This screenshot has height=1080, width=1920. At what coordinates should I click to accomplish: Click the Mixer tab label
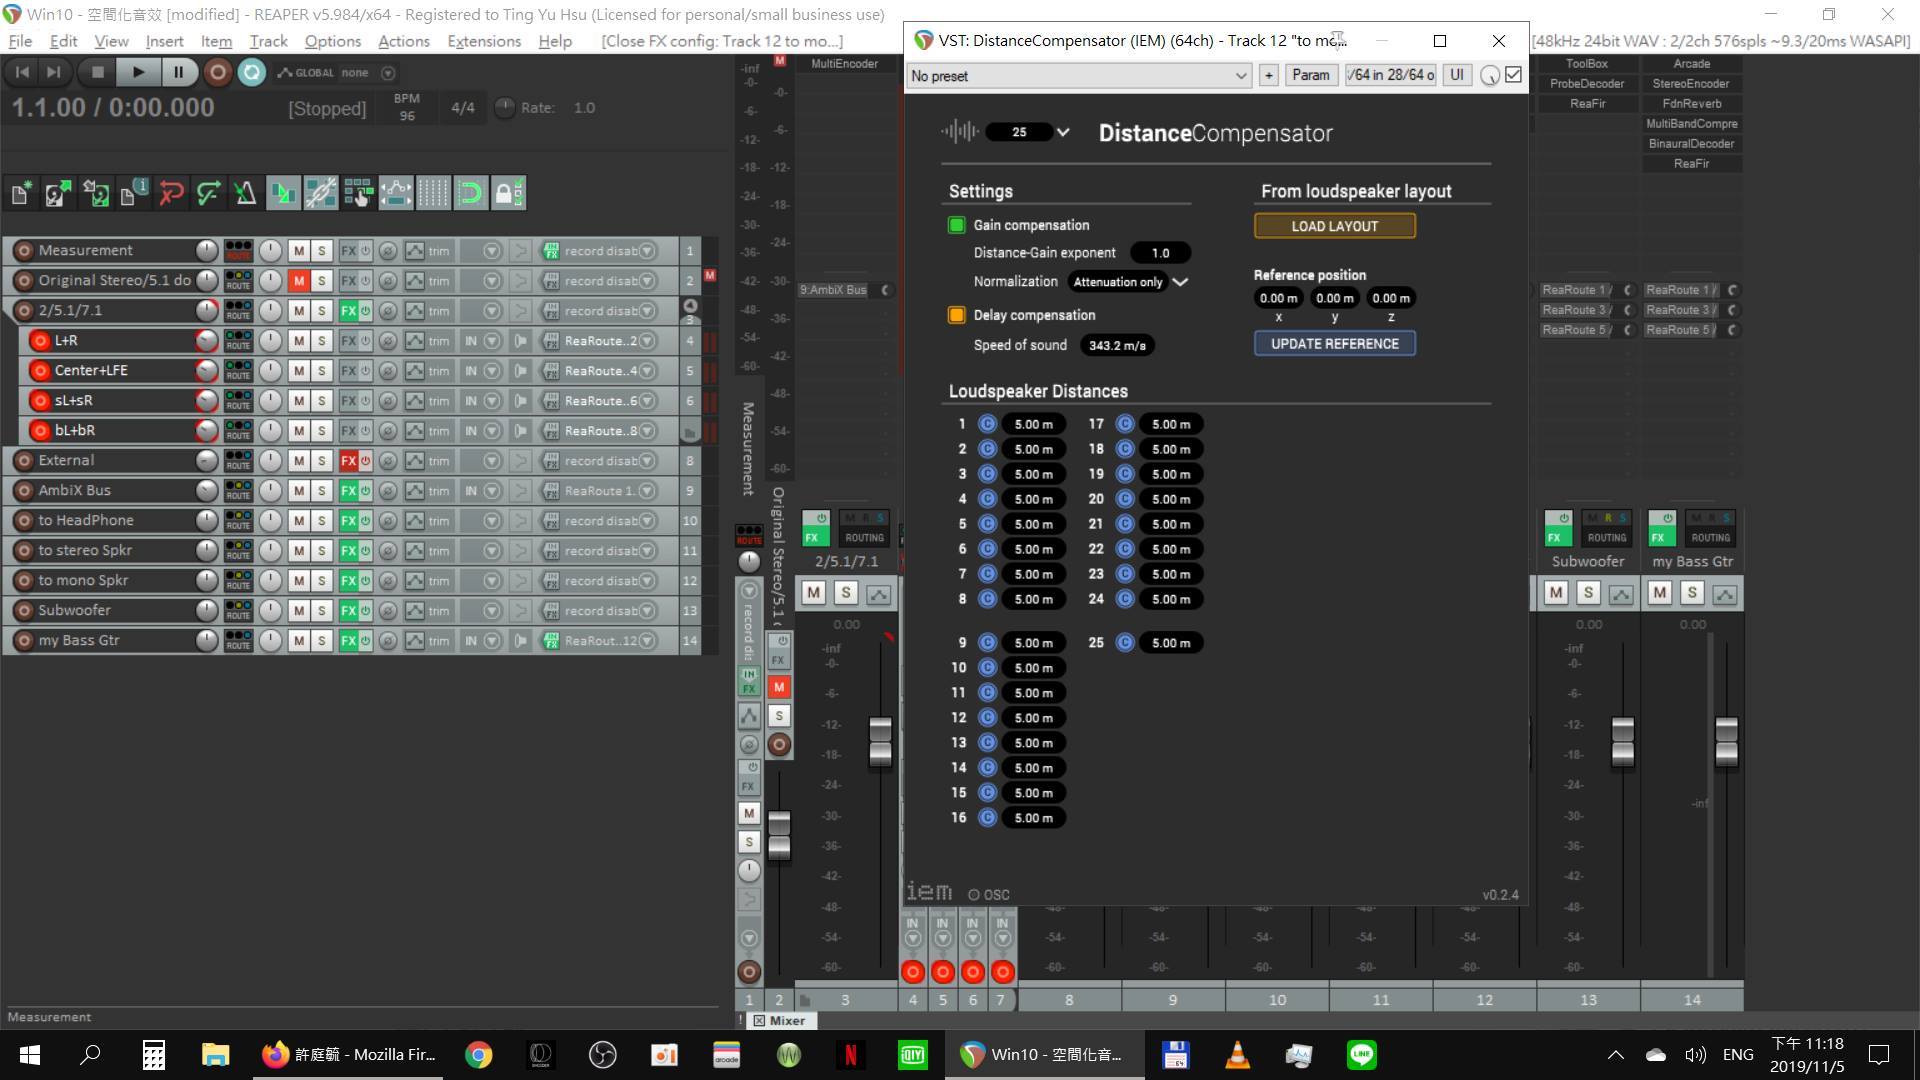[x=787, y=1021]
